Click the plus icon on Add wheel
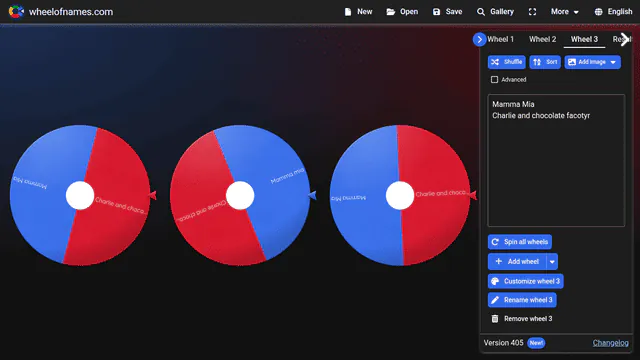This screenshot has width=640, height=360. (498, 261)
